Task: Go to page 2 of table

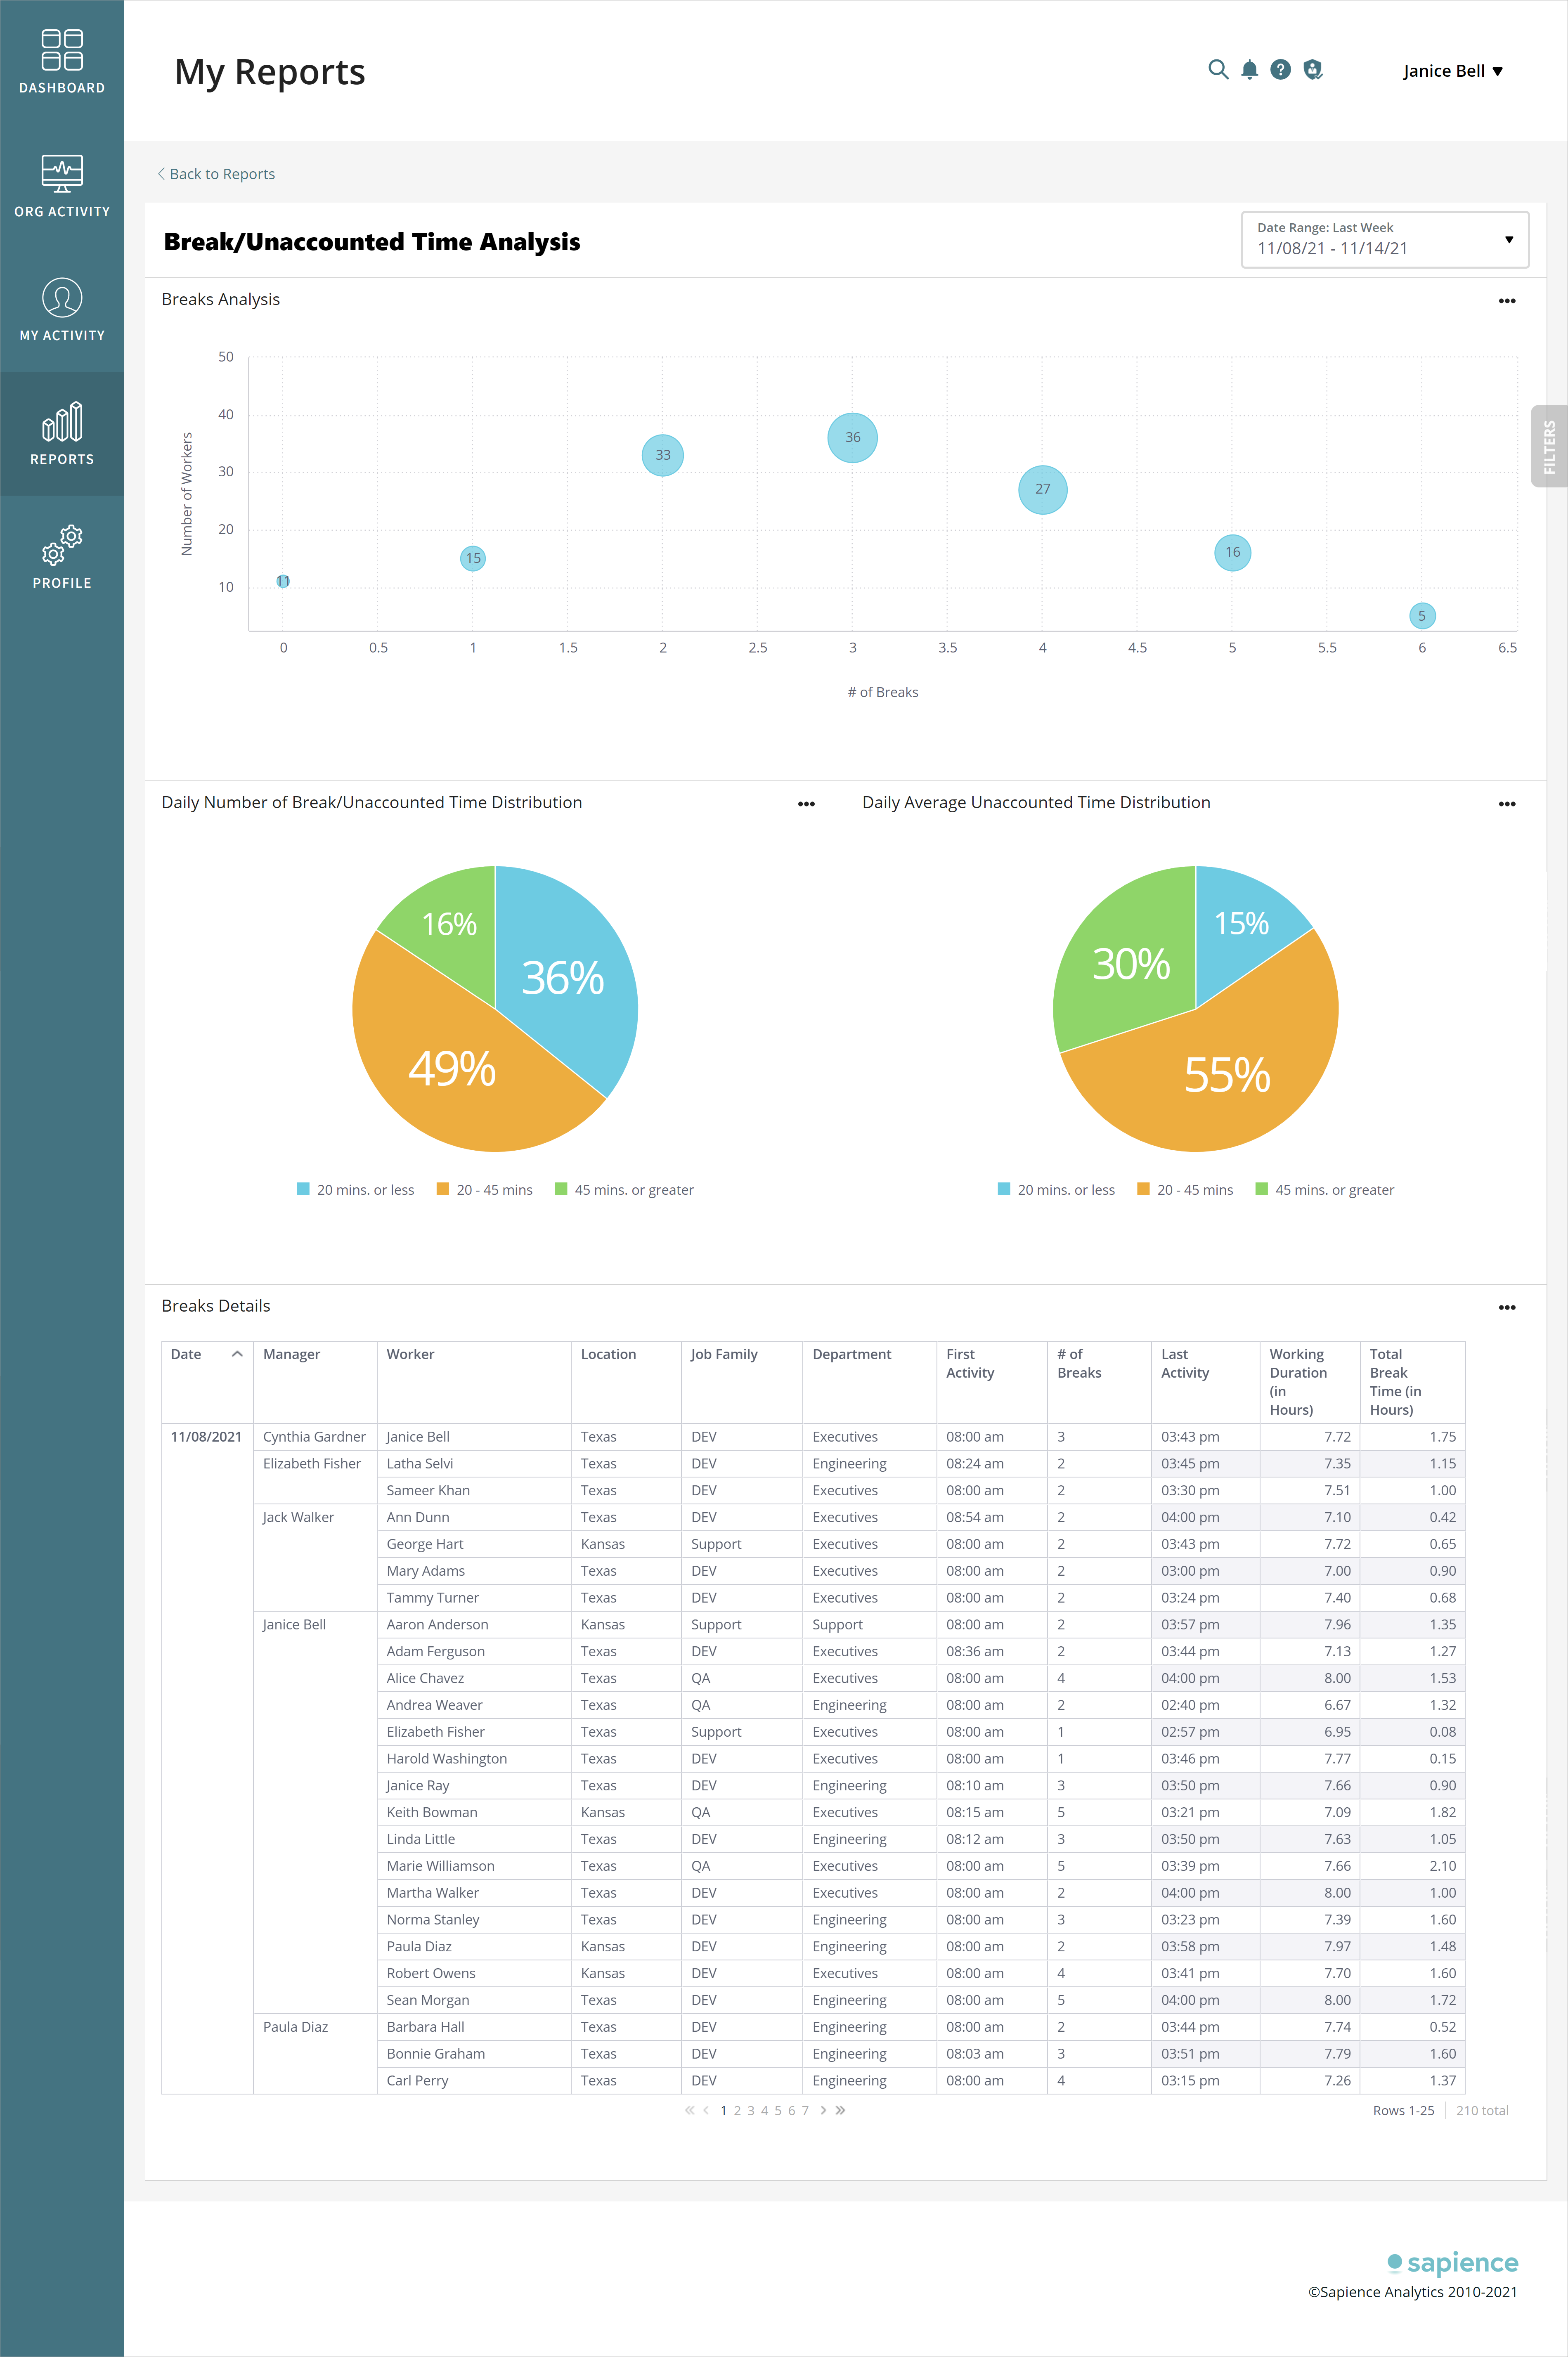Action: (737, 2110)
